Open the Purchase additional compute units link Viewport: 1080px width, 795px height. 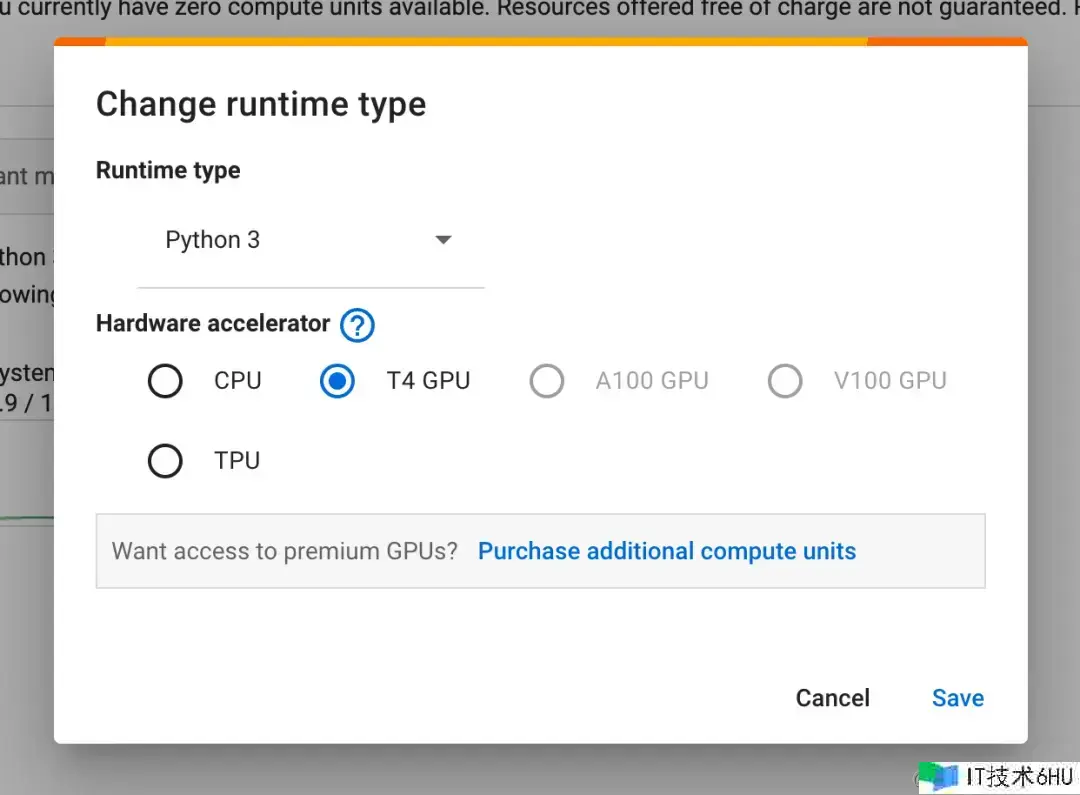667,551
